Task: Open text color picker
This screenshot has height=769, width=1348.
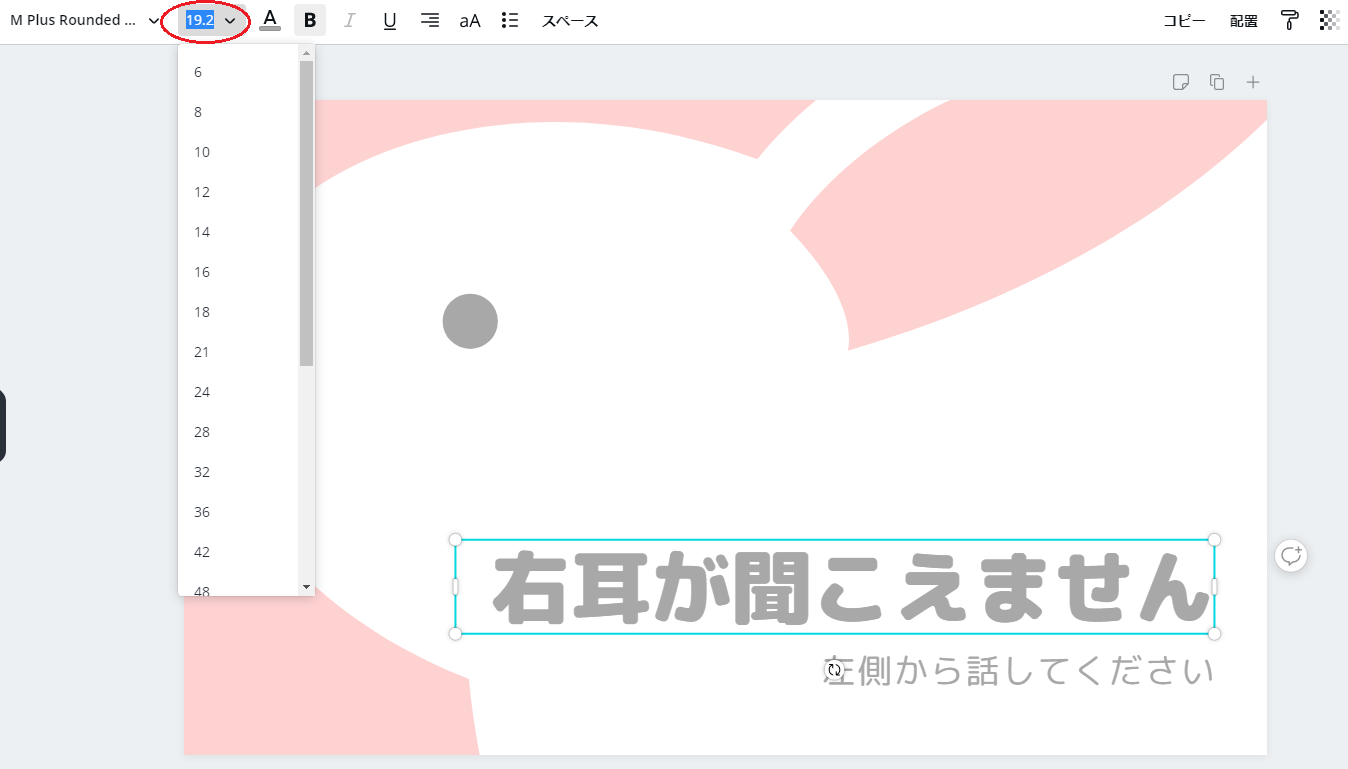Action: pos(270,20)
